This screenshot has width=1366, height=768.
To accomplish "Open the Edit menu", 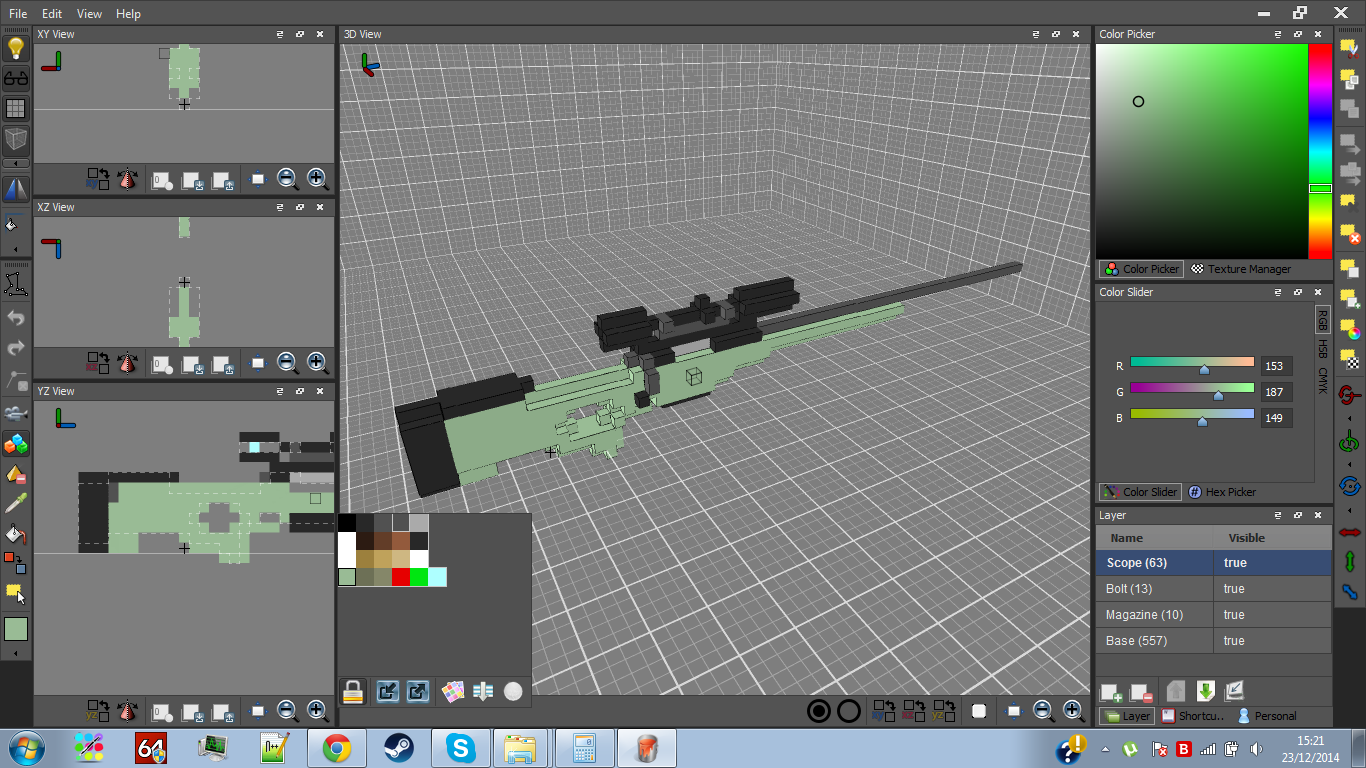I will tap(52, 14).
